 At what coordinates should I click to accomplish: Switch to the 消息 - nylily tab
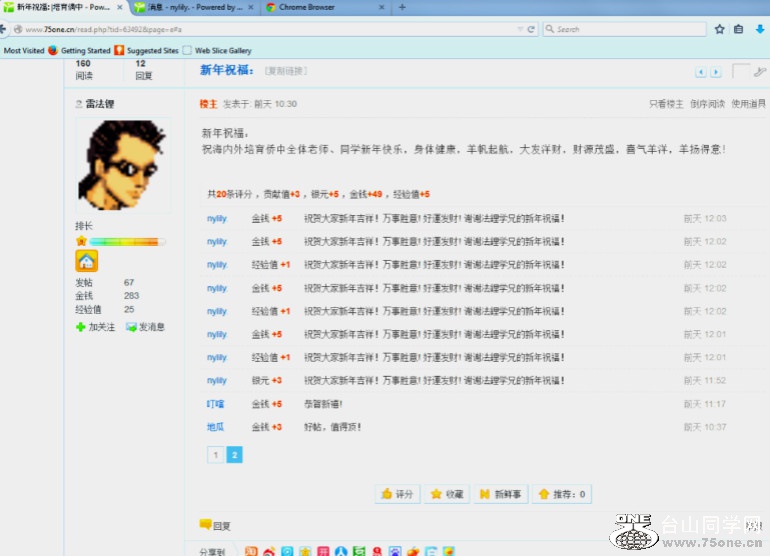point(195,7)
